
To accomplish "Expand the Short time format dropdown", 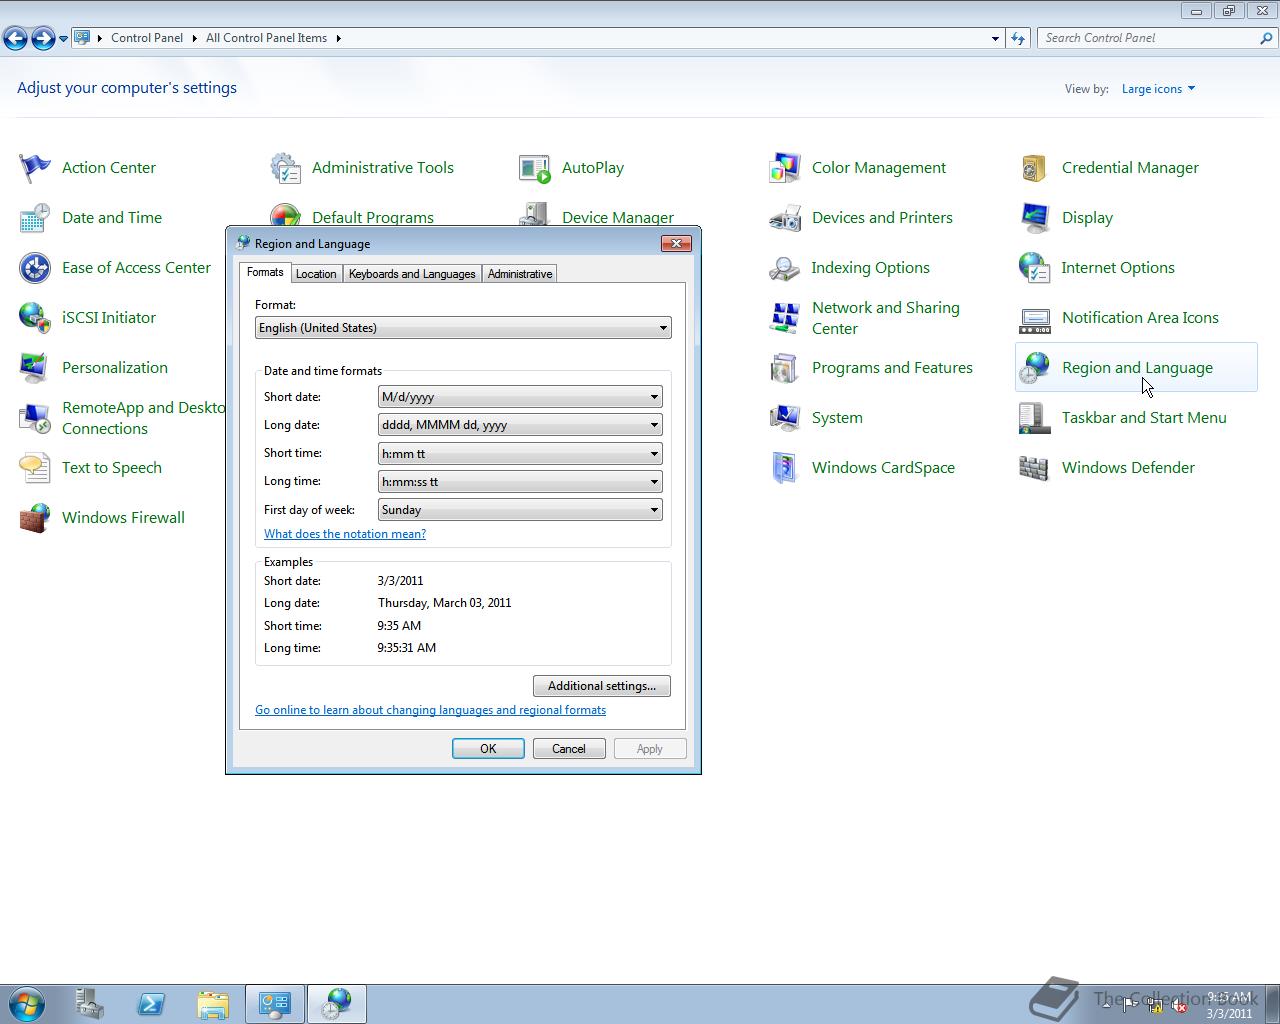I will coord(520,453).
